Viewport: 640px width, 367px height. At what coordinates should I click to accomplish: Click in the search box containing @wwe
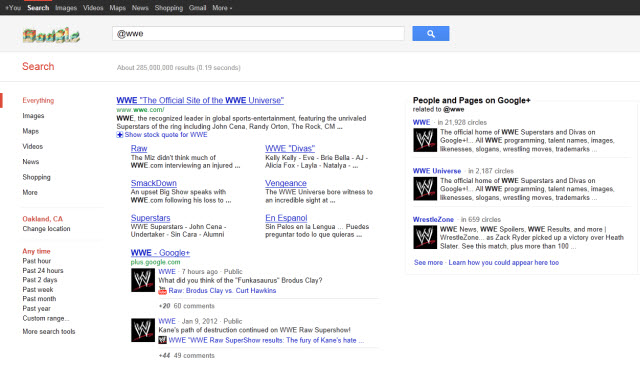tap(258, 33)
